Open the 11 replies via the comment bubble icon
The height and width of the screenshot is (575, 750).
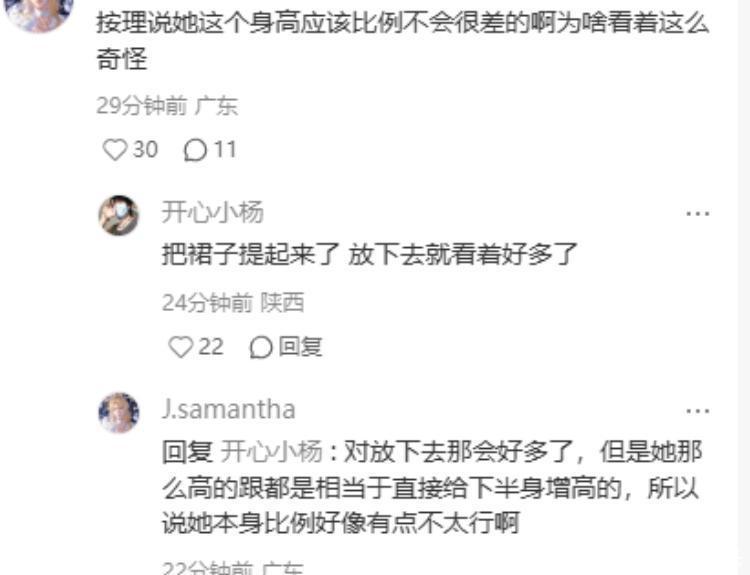pos(195,150)
